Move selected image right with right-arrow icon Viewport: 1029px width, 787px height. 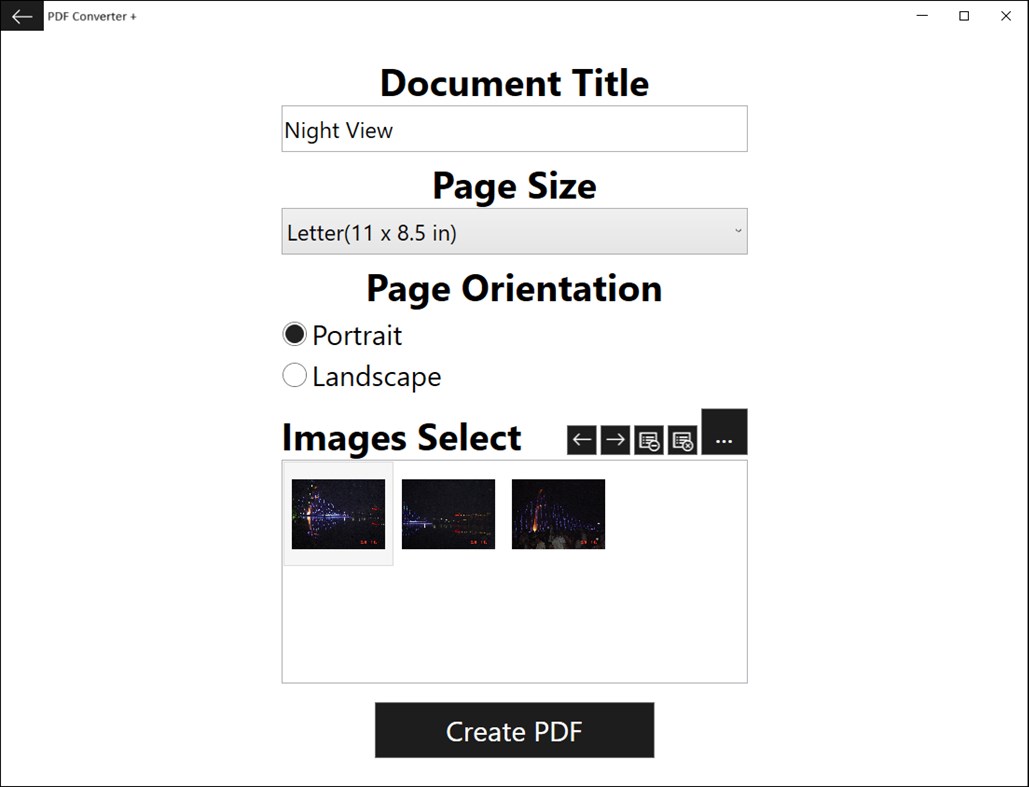(614, 439)
